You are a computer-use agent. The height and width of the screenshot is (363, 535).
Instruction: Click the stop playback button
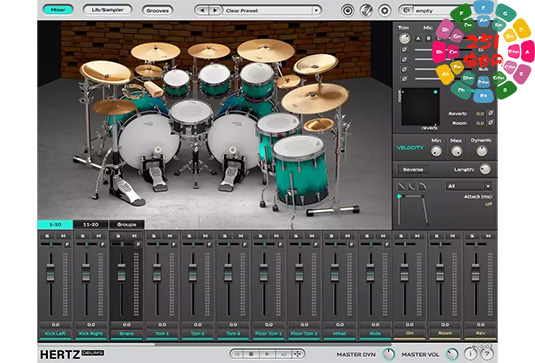point(251,354)
